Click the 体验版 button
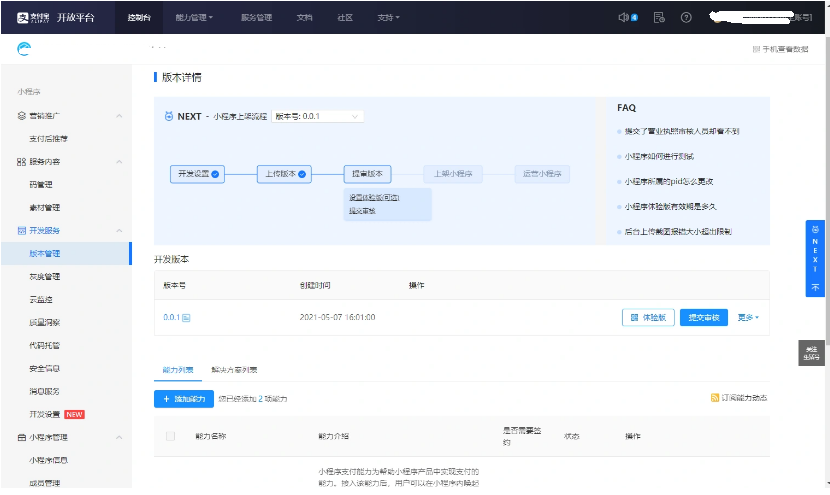The width and height of the screenshot is (830, 495). click(648, 317)
